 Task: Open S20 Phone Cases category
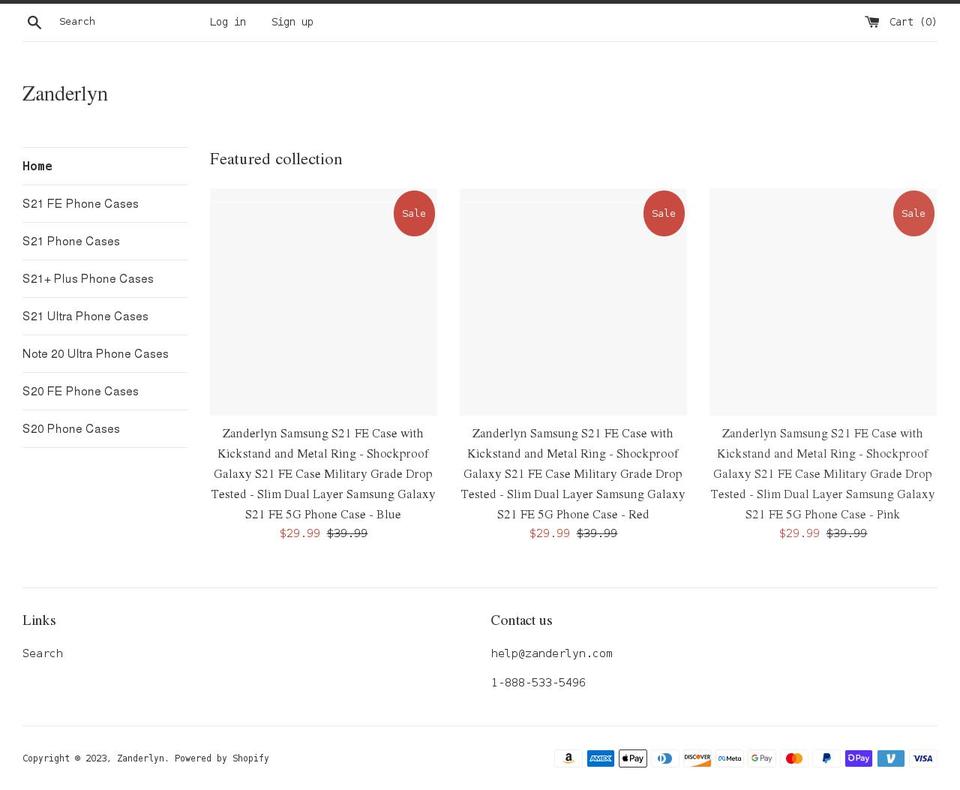tap(71, 429)
